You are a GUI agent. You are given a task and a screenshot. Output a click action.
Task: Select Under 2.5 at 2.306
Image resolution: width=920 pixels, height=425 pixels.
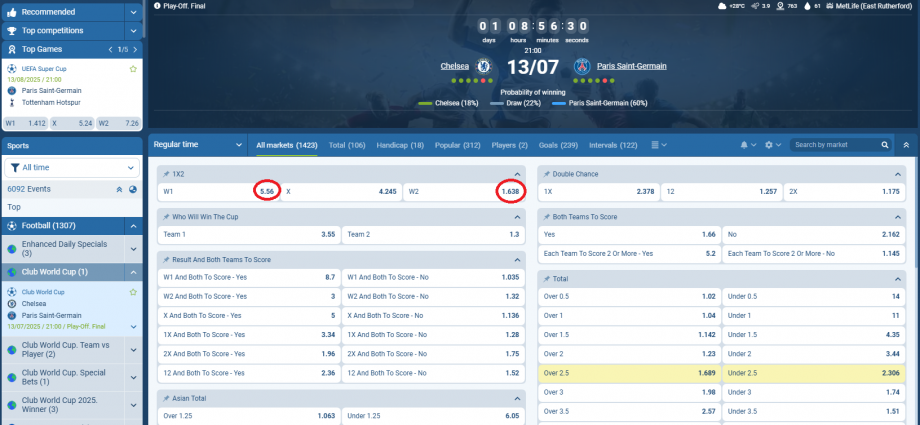[x=813, y=372]
